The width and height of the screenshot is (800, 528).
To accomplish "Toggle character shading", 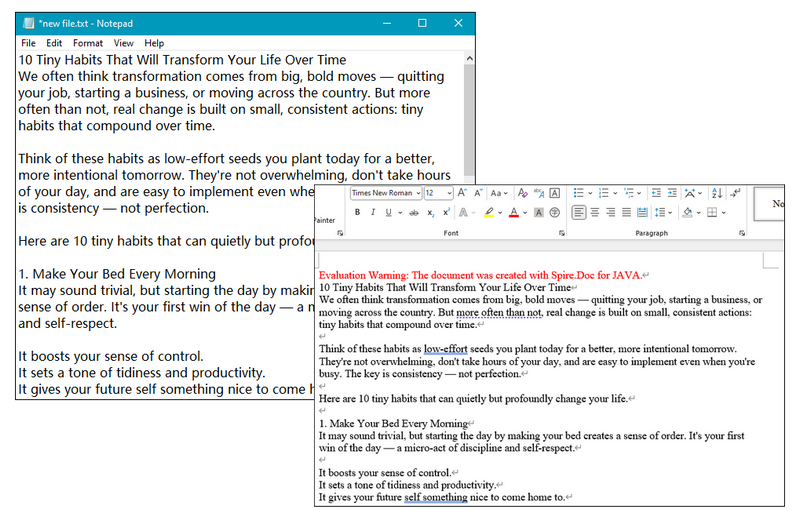I will point(539,212).
